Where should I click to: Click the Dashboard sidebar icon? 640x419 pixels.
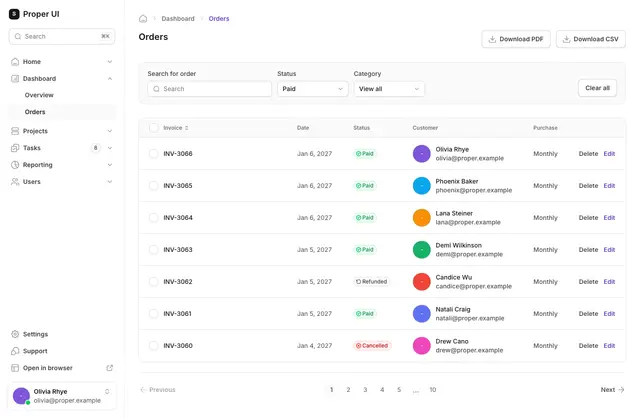(15, 78)
